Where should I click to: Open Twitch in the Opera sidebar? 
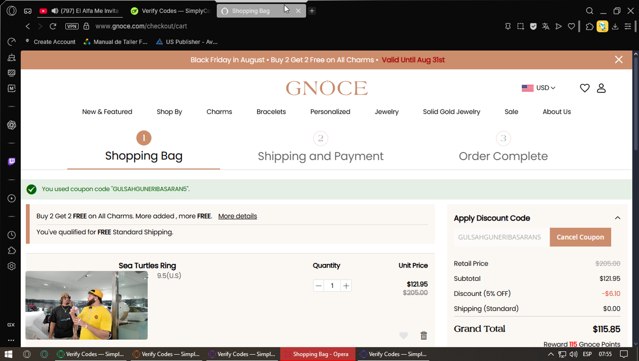(x=11, y=162)
